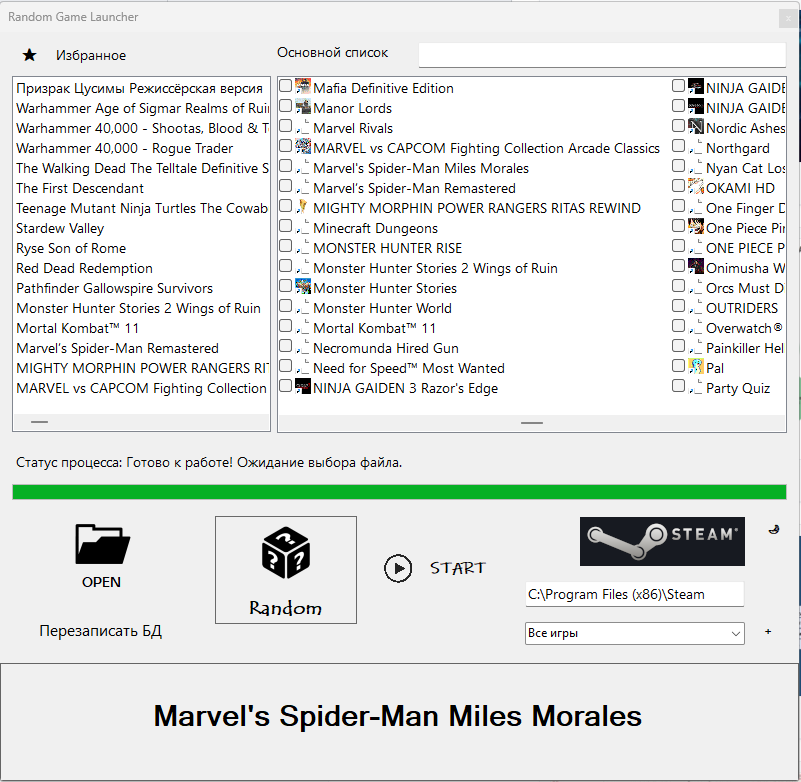The image size is (801, 782).
Task: Select Red Dead Redemption in favorites
Action: pyautogui.click(x=84, y=268)
